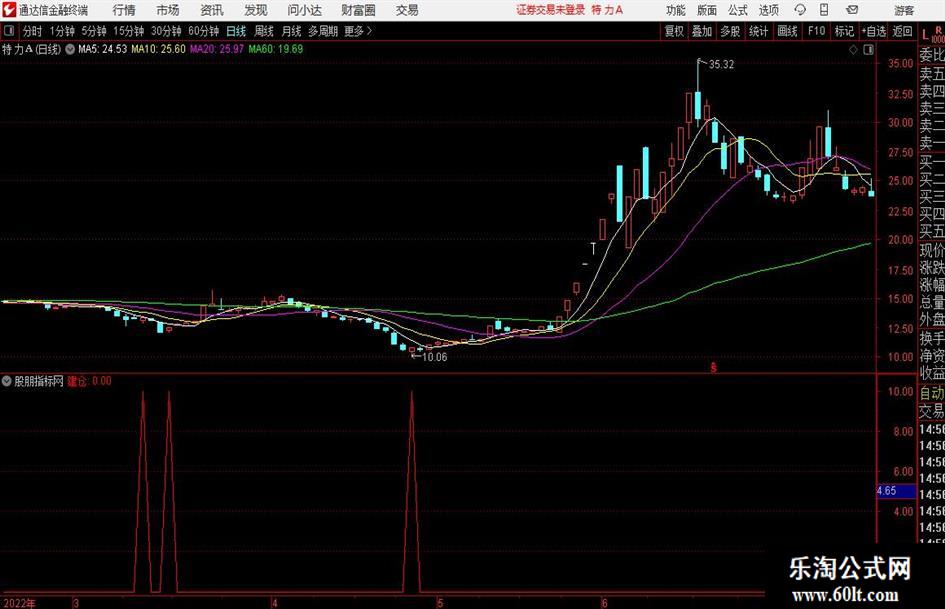
Task: Open the 发现 menu
Action: point(256,10)
